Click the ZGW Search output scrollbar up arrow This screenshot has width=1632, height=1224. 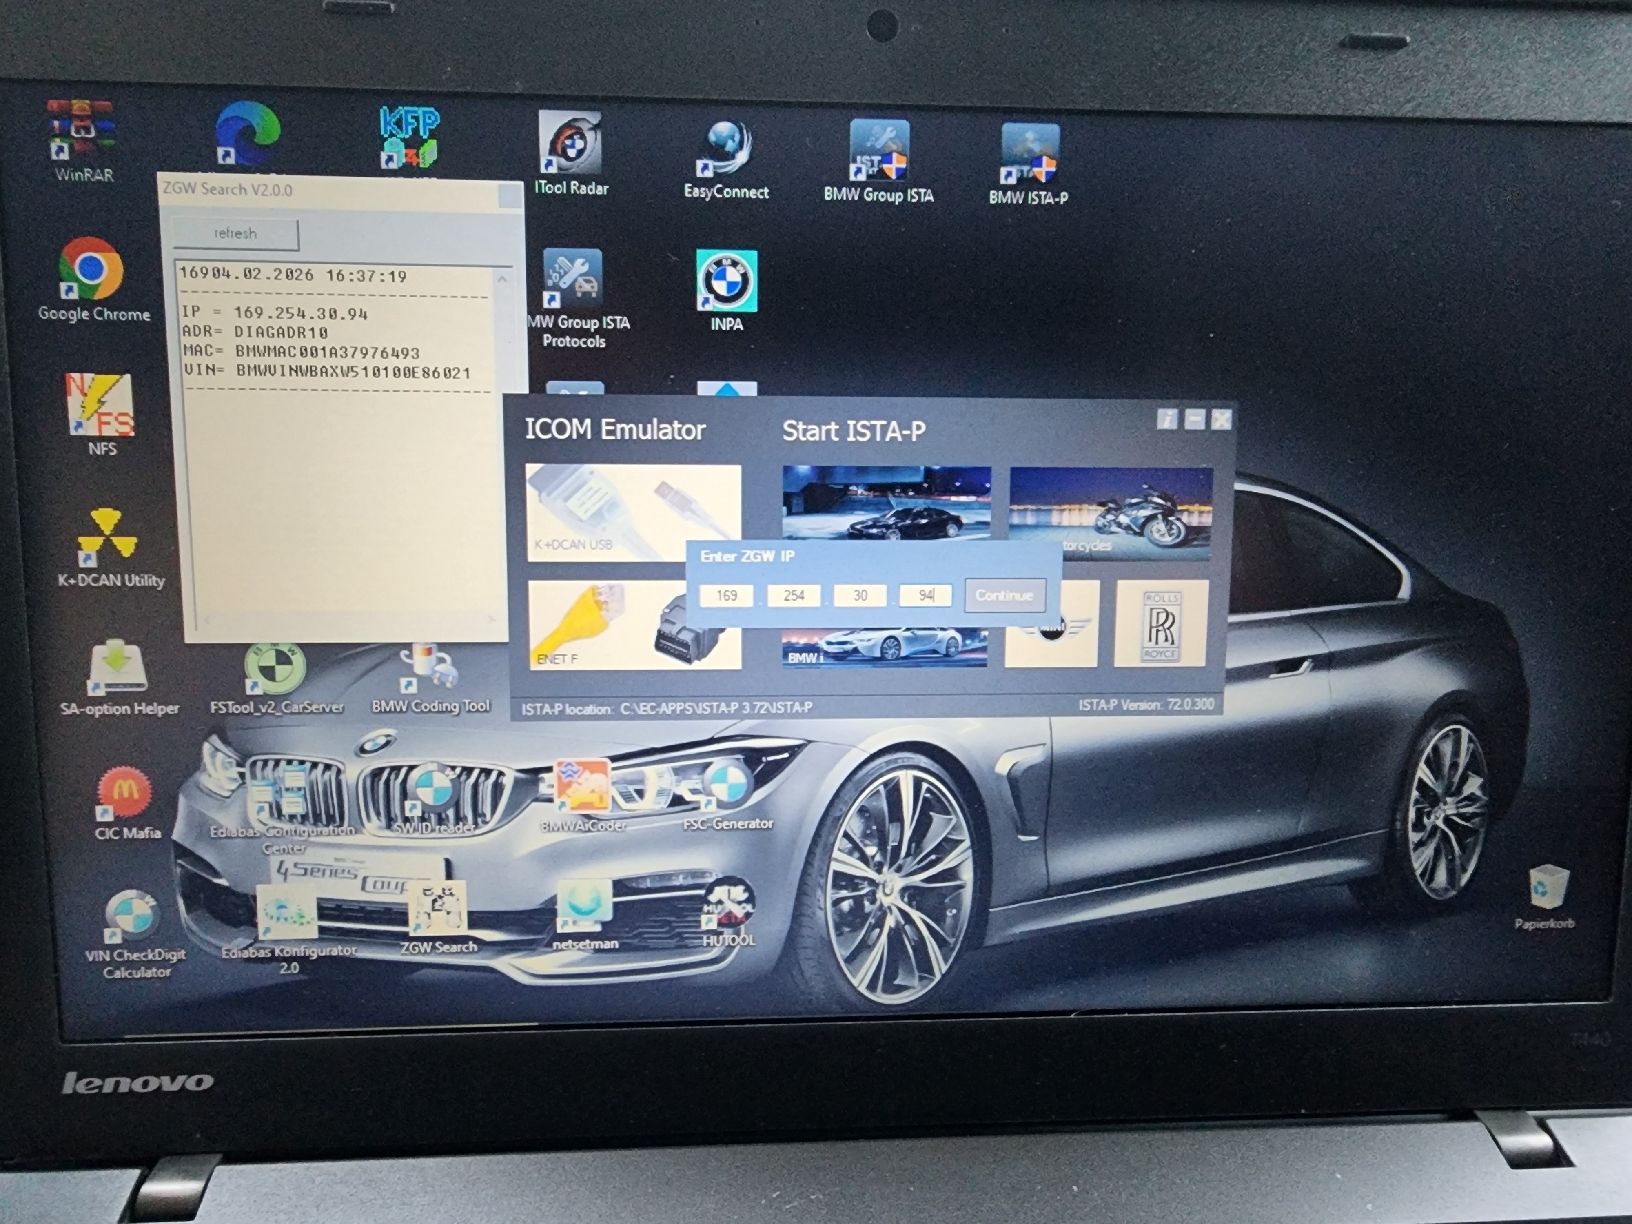pyautogui.click(x=503, y=279)
